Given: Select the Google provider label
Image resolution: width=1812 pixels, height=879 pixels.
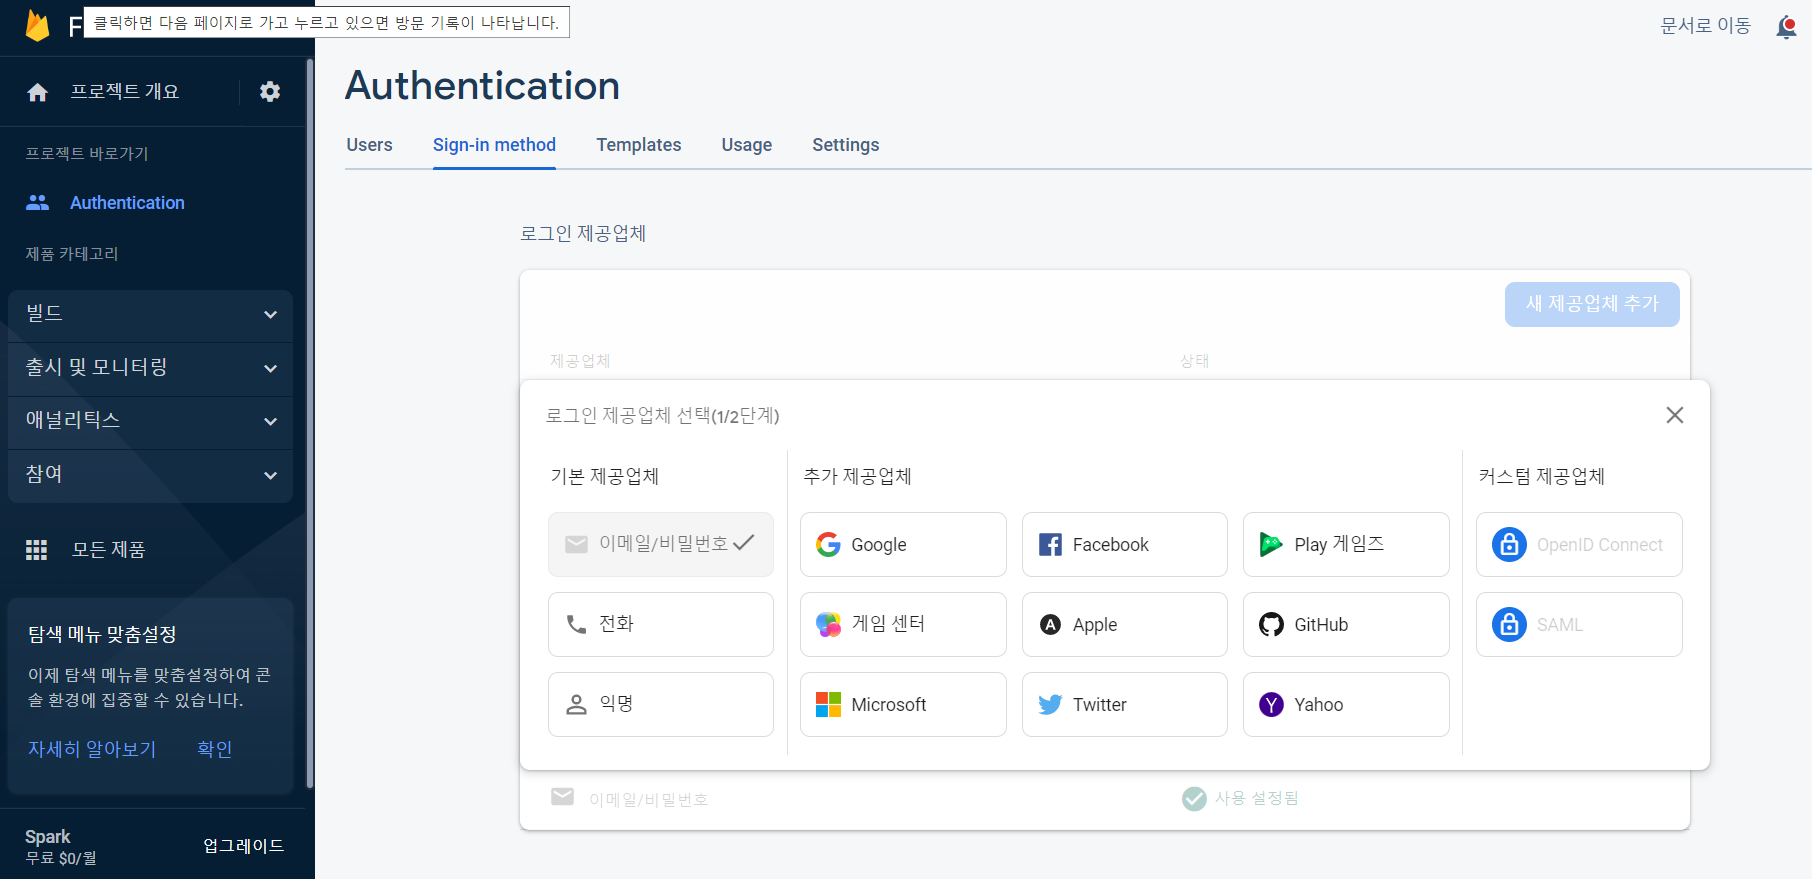Looking at the screenshot, I should pyautogui.click(x=879, y=545).
